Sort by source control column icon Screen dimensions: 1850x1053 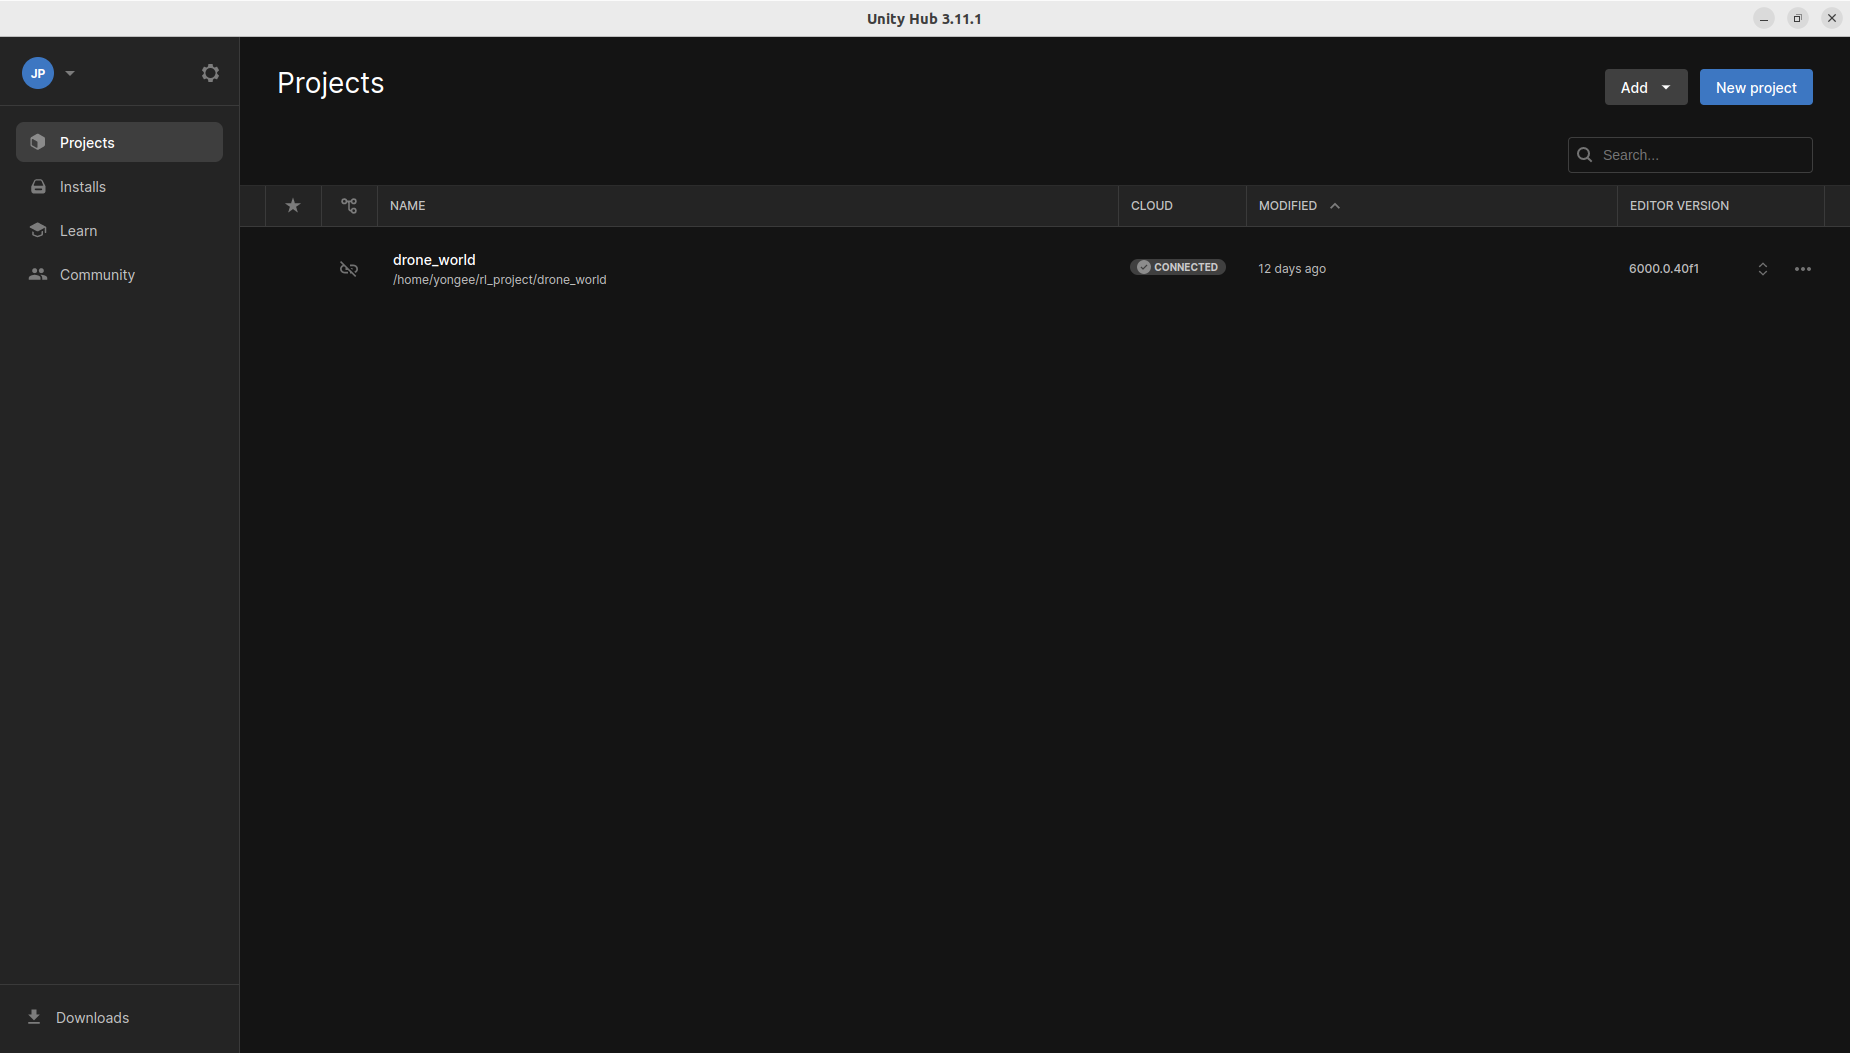point(349,205)
